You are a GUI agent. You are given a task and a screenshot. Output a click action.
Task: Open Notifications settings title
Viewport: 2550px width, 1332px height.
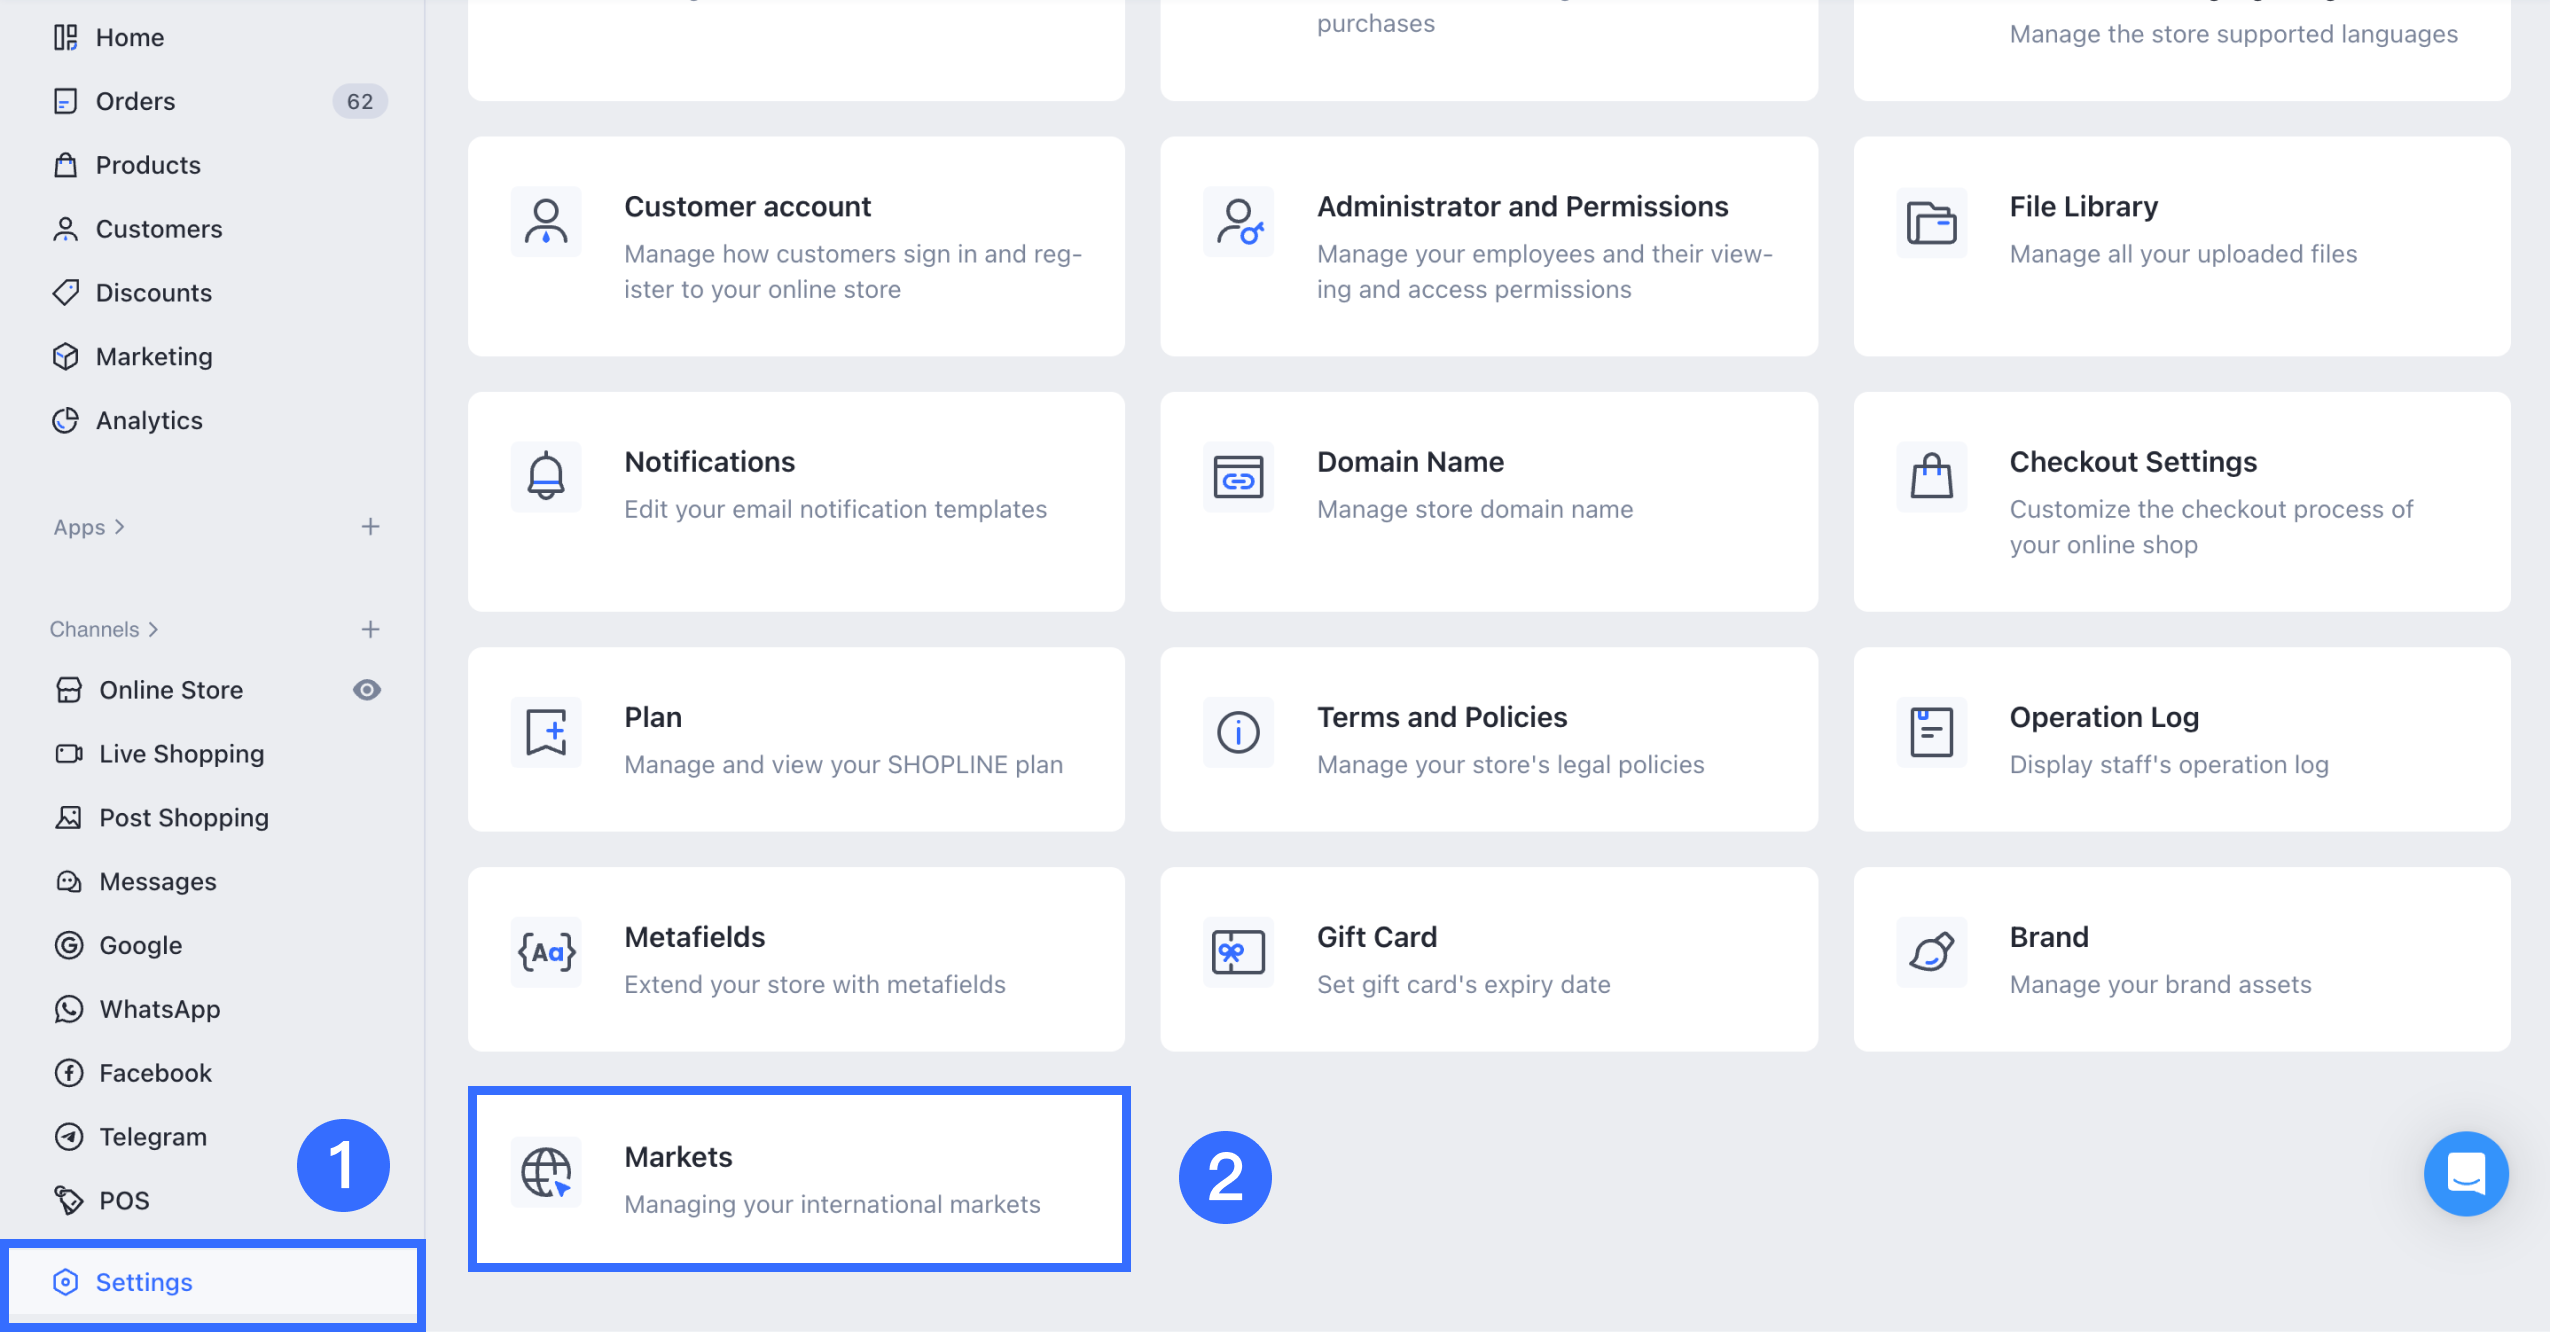(710, 462)
